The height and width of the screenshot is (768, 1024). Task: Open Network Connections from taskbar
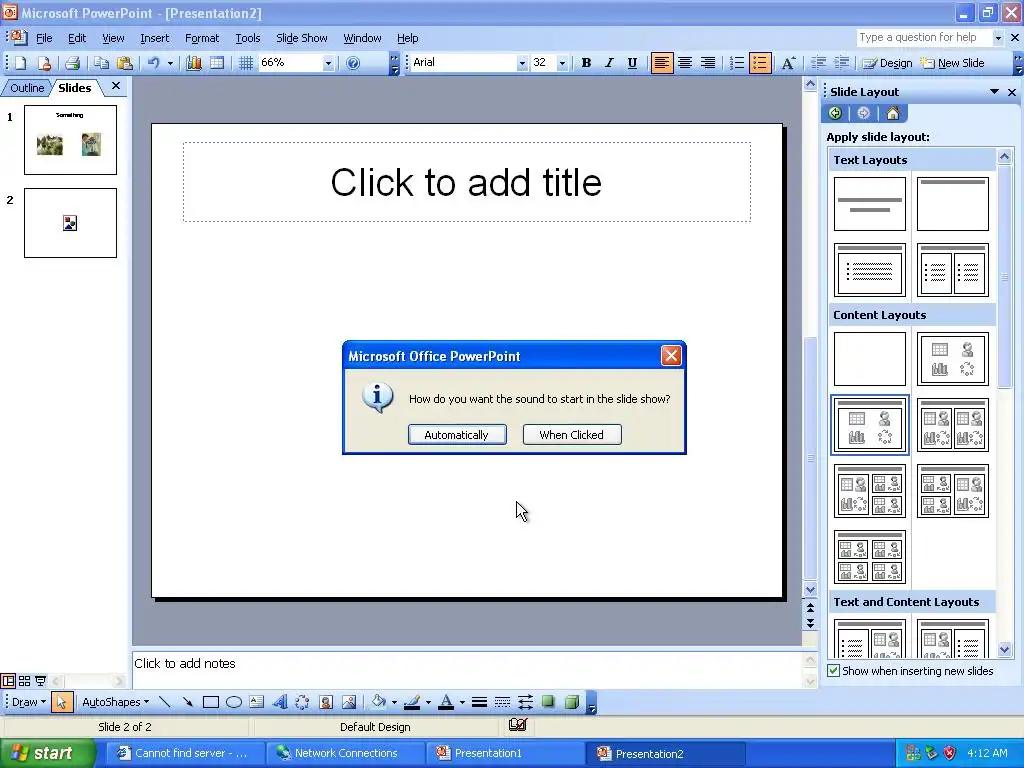point(345,753)
